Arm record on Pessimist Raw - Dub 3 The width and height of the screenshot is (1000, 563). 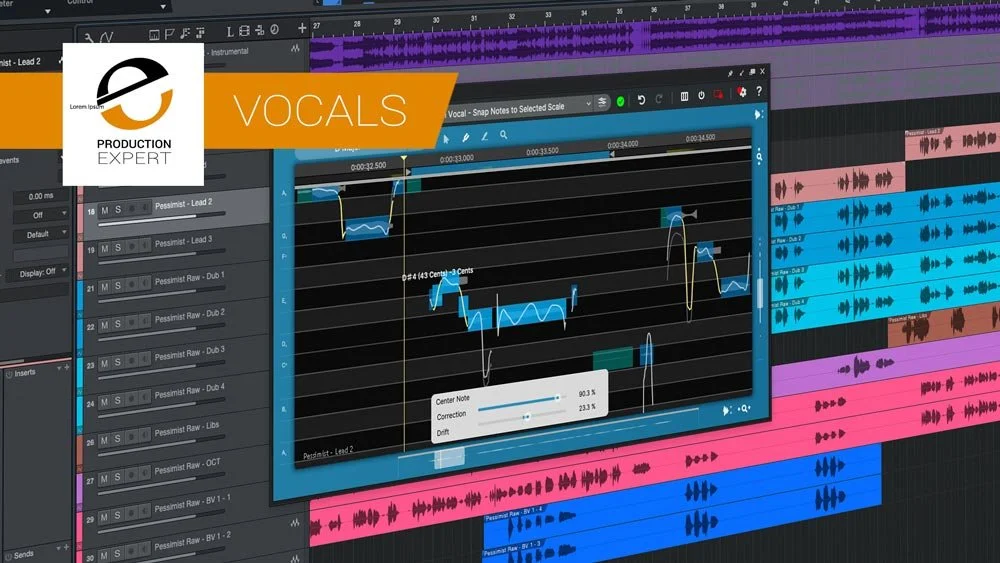point(132,362)
